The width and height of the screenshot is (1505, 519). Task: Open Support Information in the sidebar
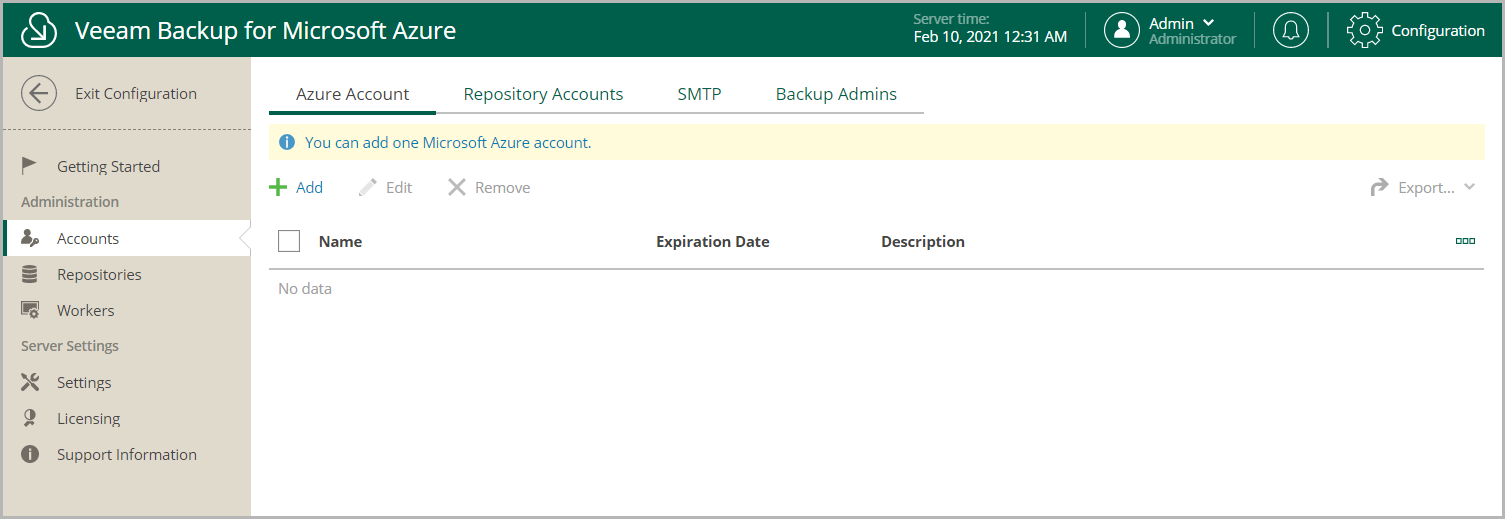pos(126,454)
